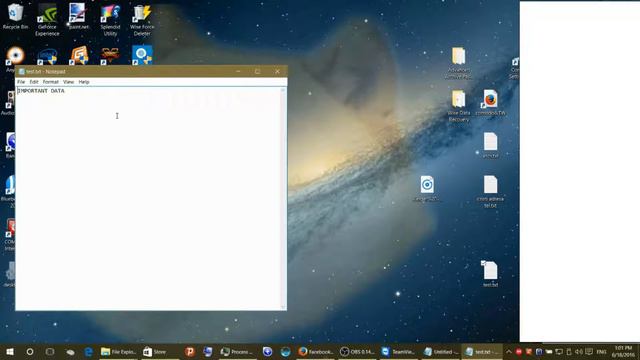This screenshot has width=640, height=360.
Task: Select the text file below Firefox shortcut
Action: pos(490,145)
